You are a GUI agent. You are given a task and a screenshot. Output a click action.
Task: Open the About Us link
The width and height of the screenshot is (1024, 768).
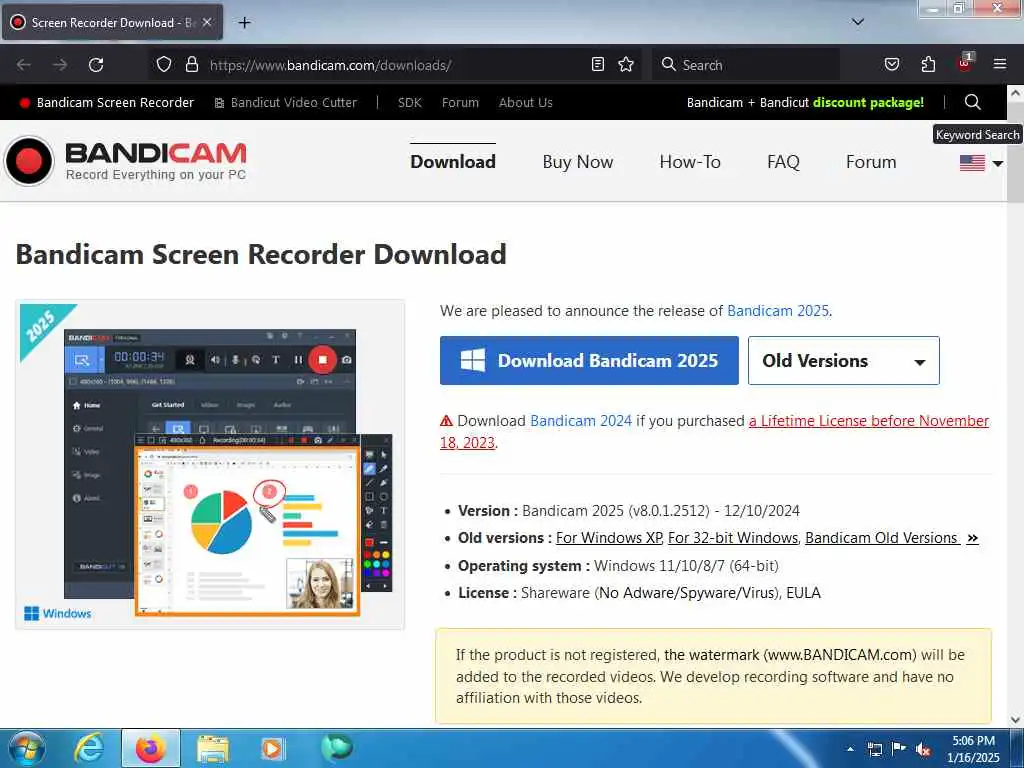525,103
